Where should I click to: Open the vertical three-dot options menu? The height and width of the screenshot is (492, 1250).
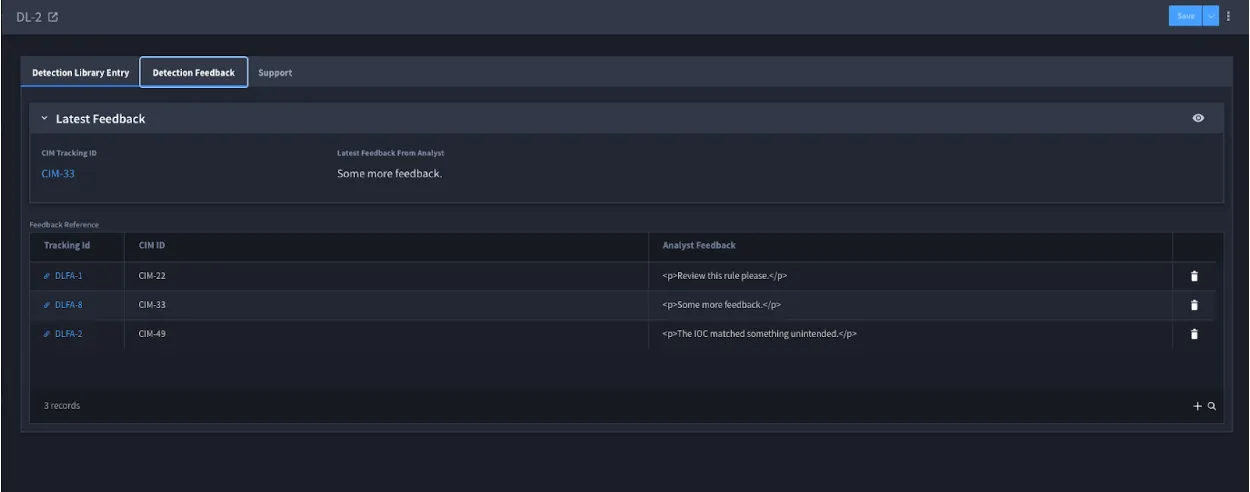(1229, 16)
